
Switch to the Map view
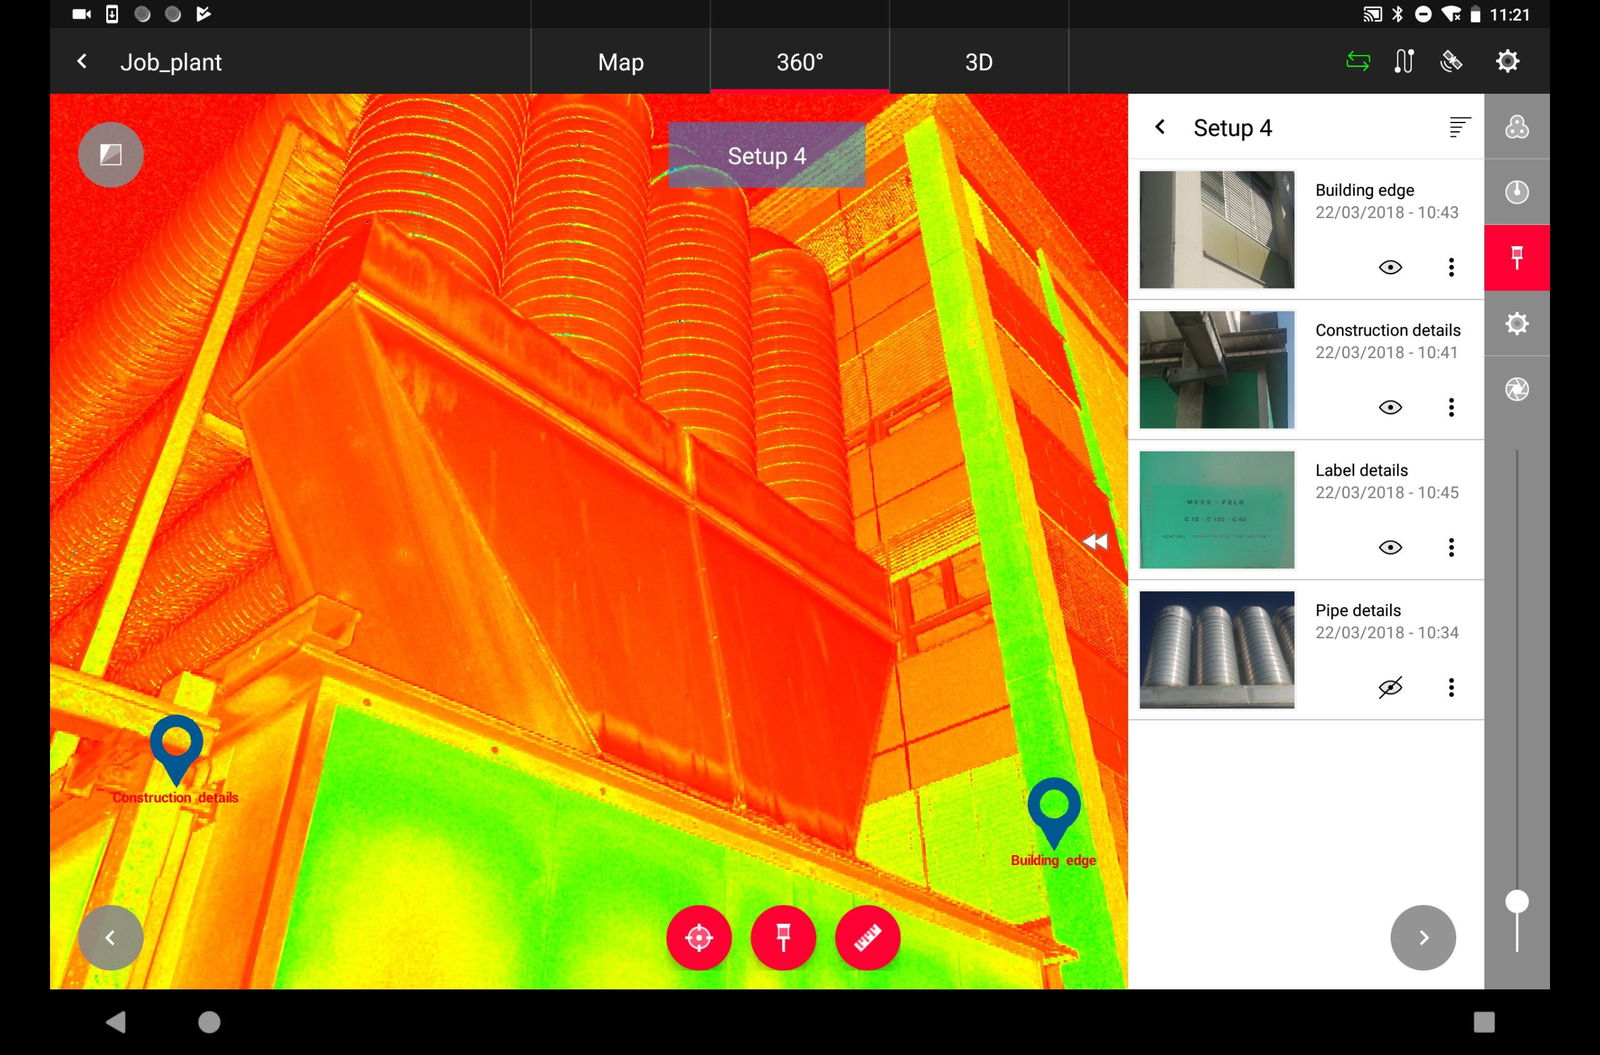pyautogui.click(x=620, y=61)
